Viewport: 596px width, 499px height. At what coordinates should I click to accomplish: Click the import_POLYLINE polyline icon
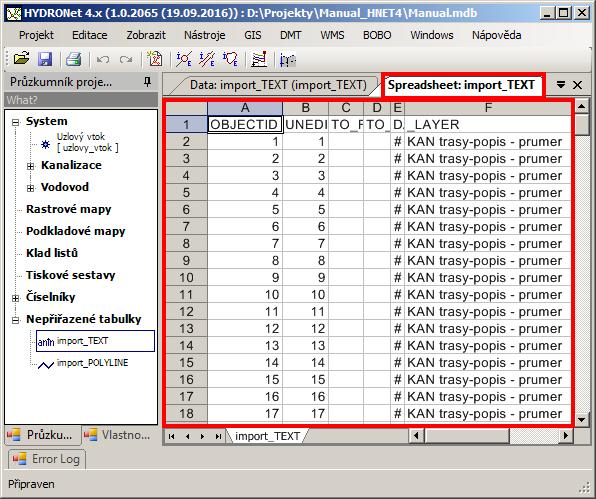coord(46,365)
